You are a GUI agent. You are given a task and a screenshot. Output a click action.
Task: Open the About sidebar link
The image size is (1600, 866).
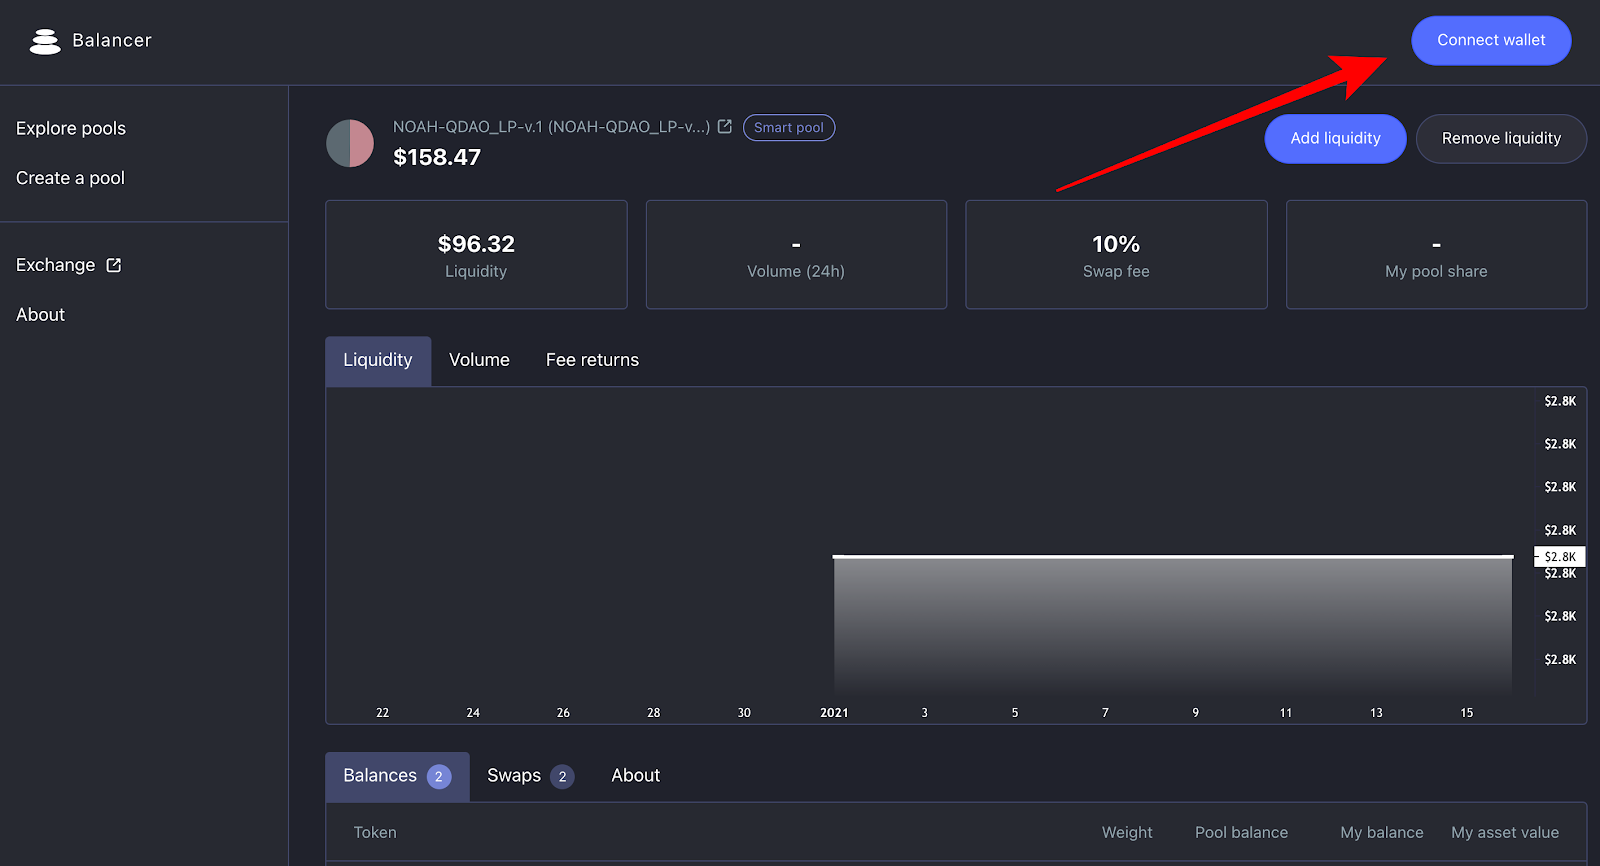coord(40,315)
